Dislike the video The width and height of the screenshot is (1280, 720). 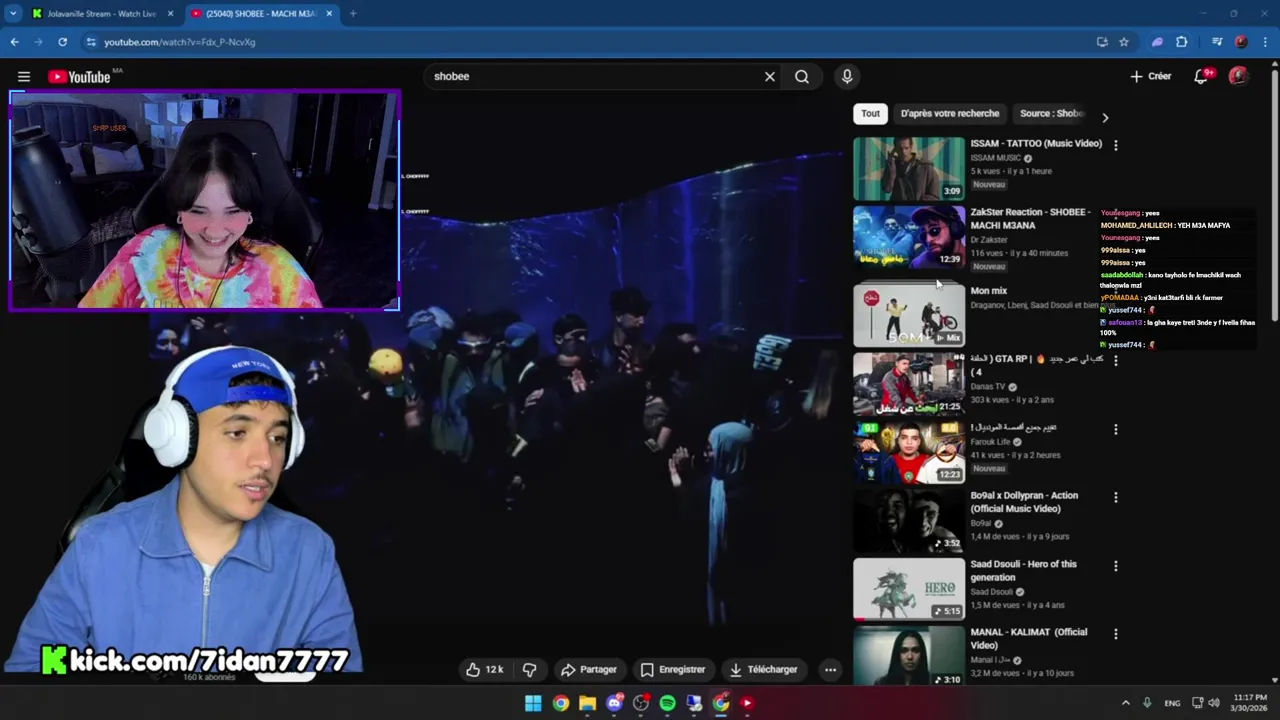pos(530,669)
